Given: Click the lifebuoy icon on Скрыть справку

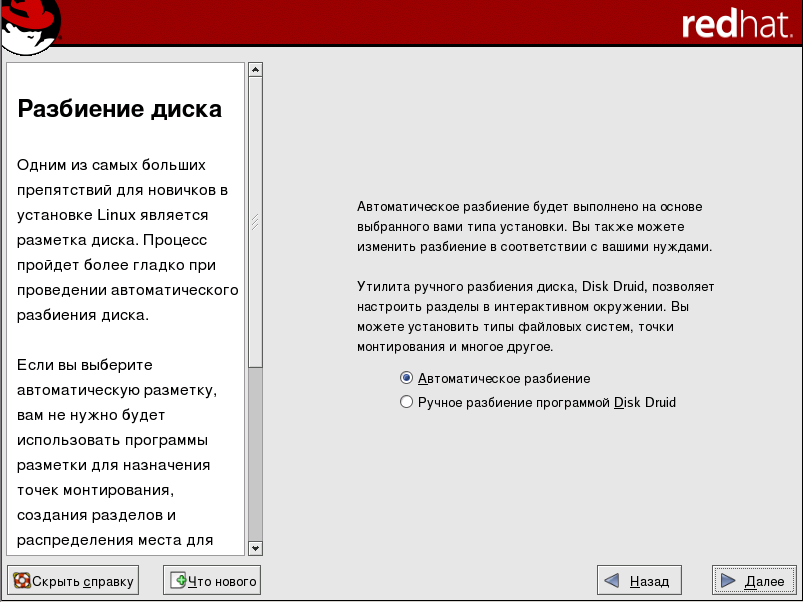Looking at the screenshot, I should (21, 580).
